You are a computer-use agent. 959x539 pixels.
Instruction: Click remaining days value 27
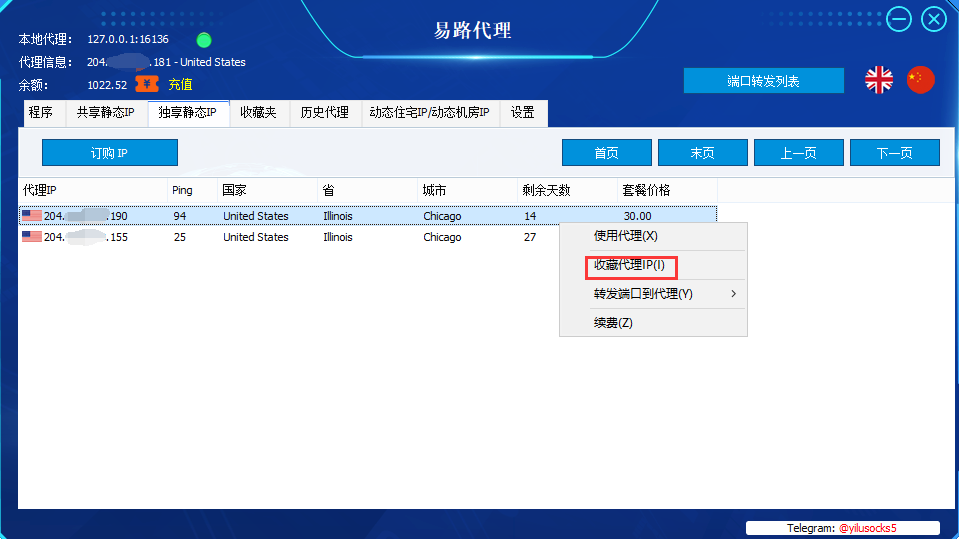530,237
